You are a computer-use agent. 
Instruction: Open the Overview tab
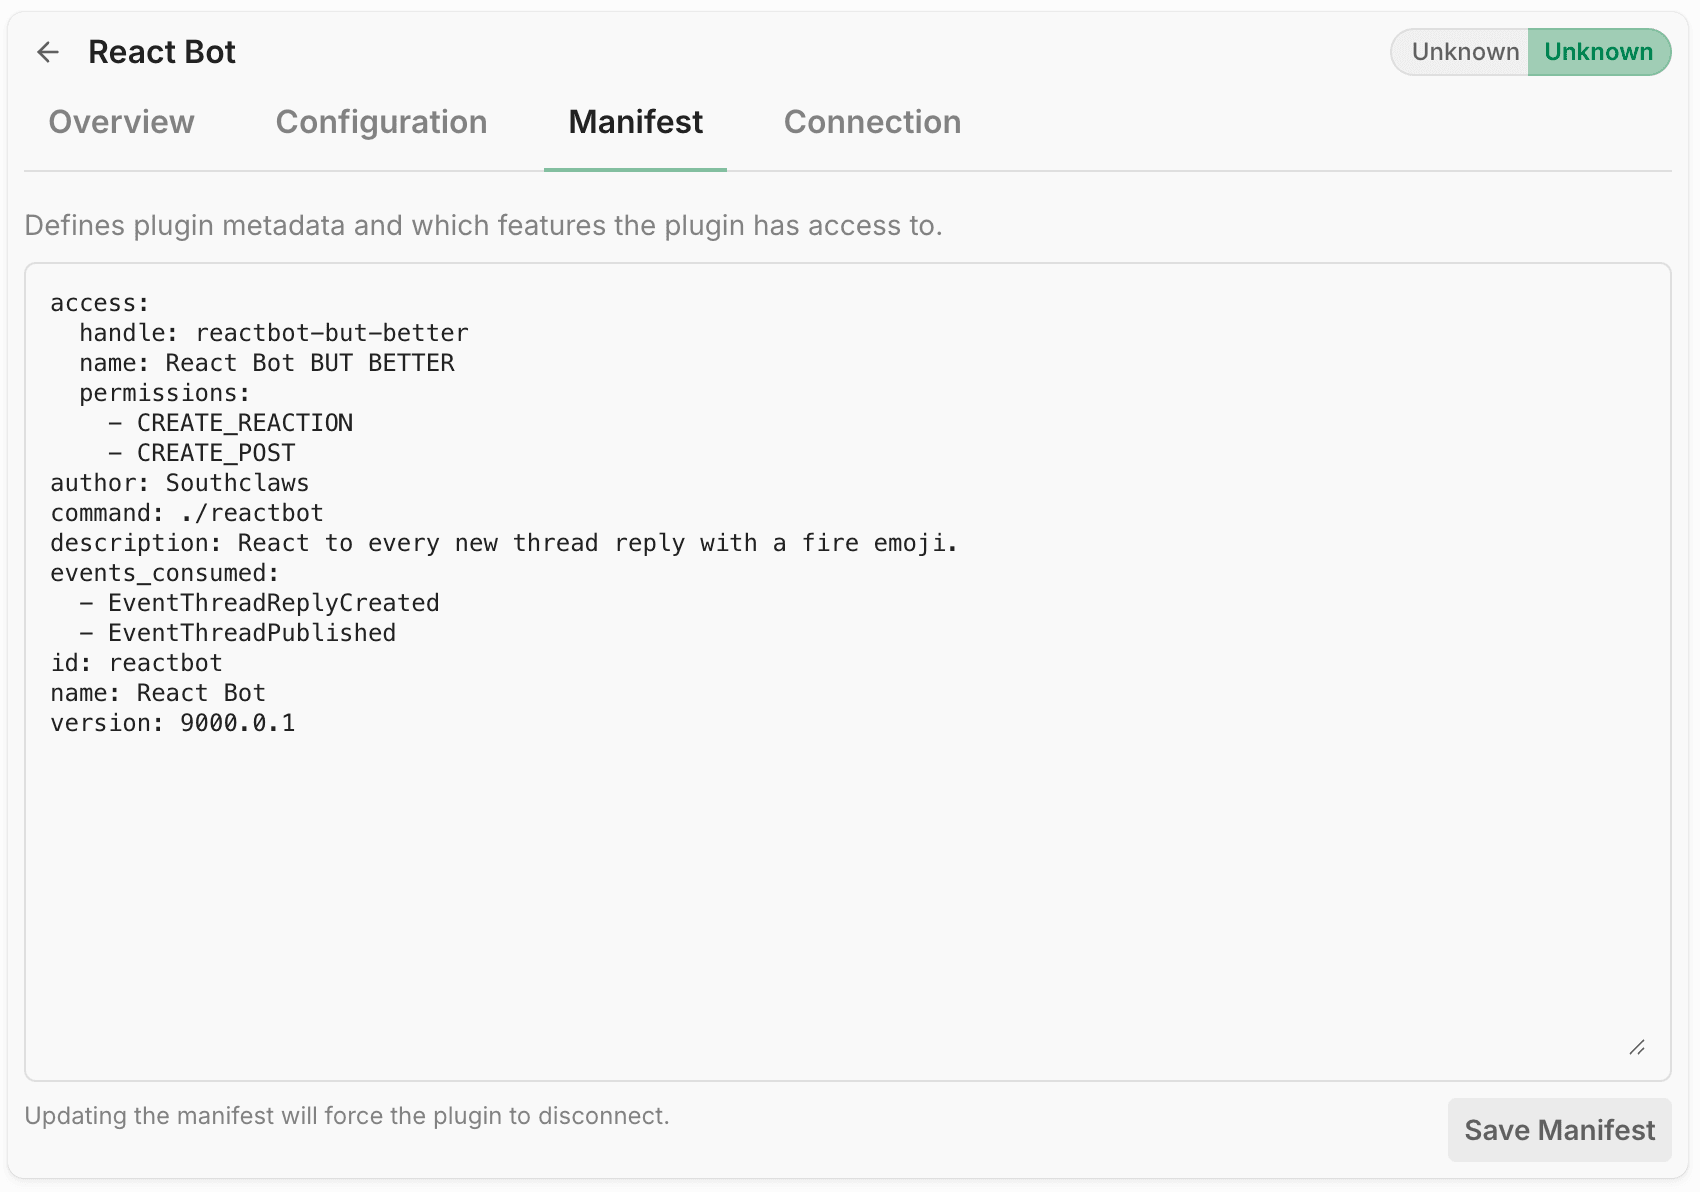pos(121,122)
